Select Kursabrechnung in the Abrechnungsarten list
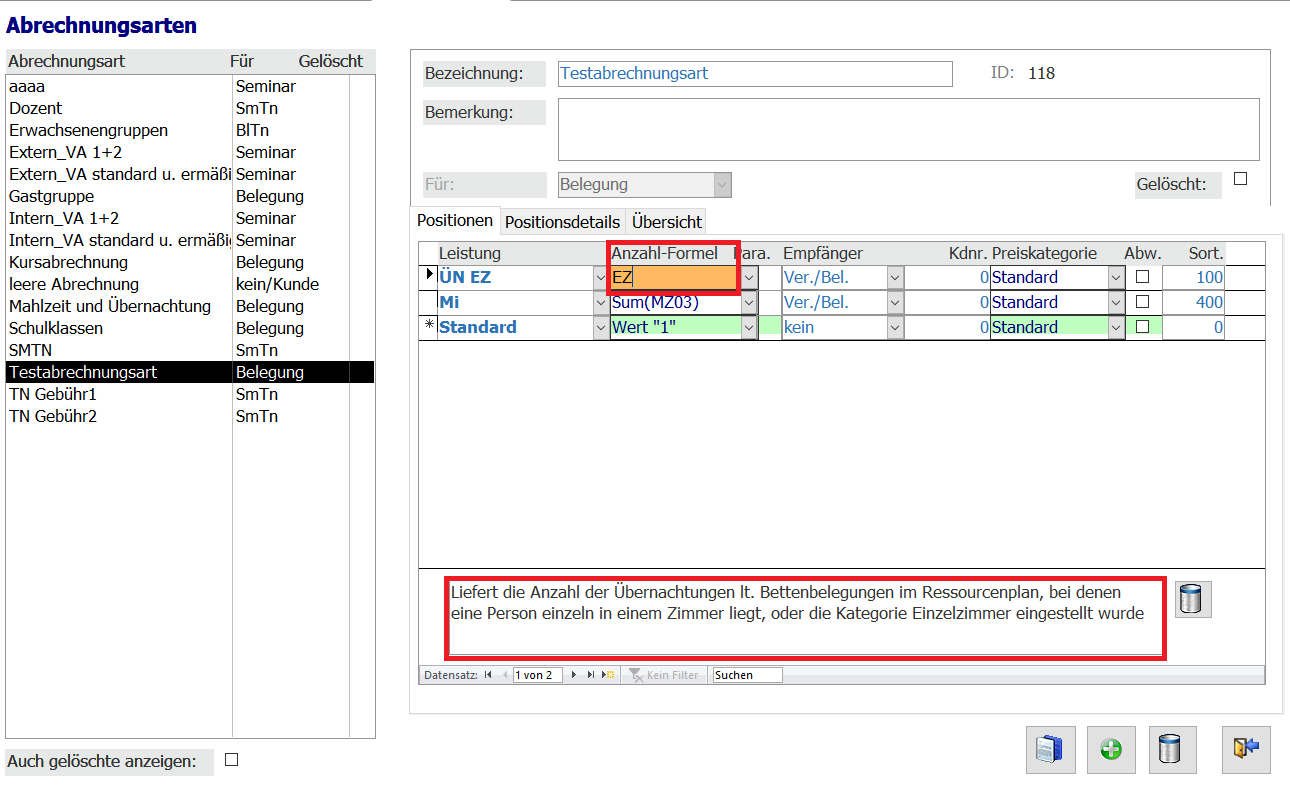1290x800 pixels. tap(68, 262)
